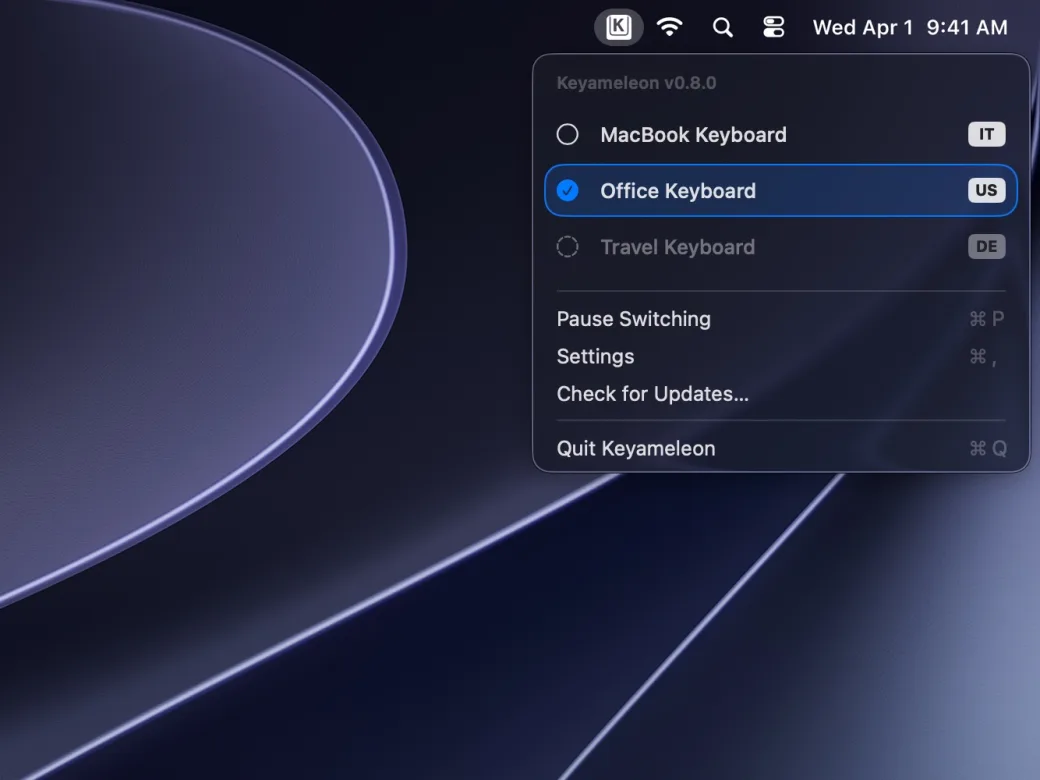Open Spotlight search magnifier icon
The height and width of the screenshot is (780, 1040).
722,27
